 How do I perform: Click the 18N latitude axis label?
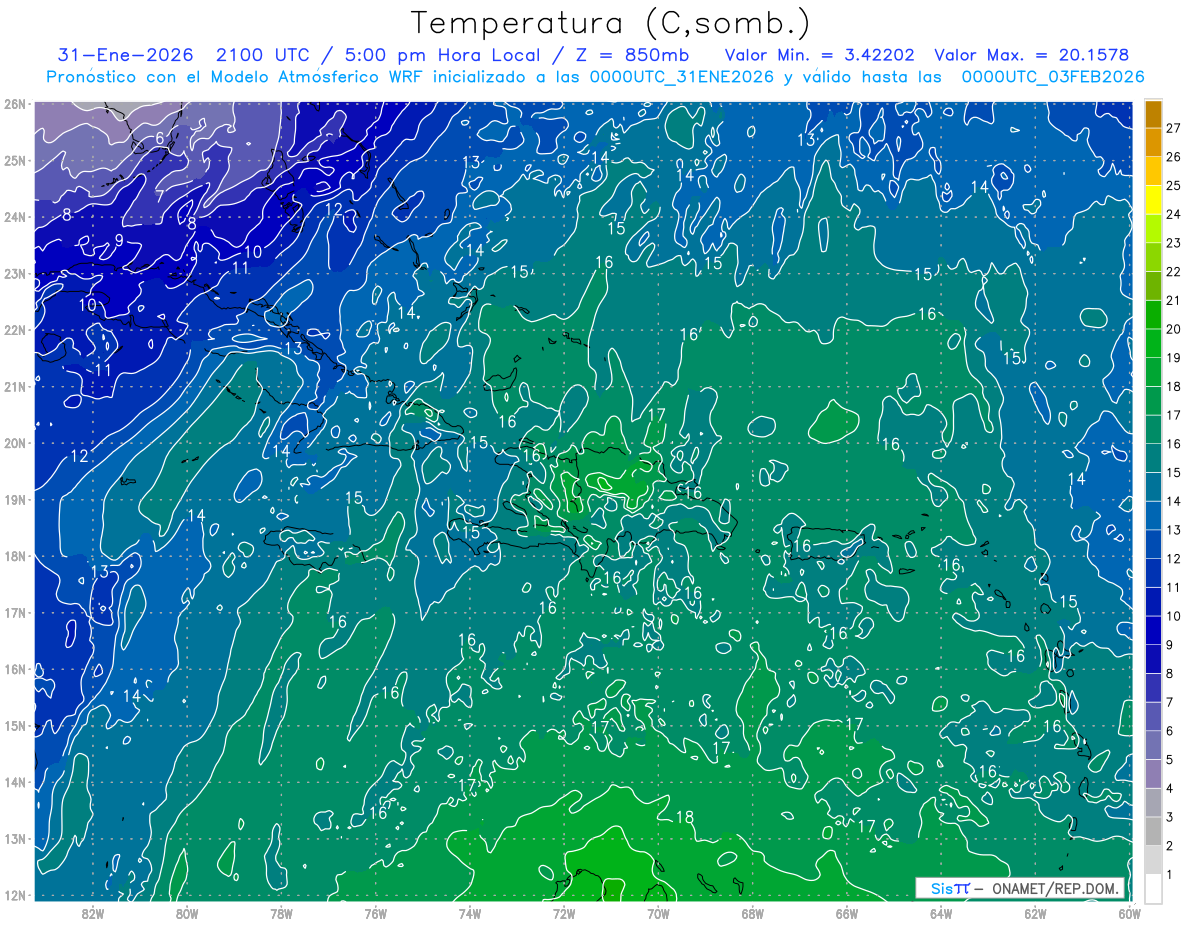click(x=14, y=556)
